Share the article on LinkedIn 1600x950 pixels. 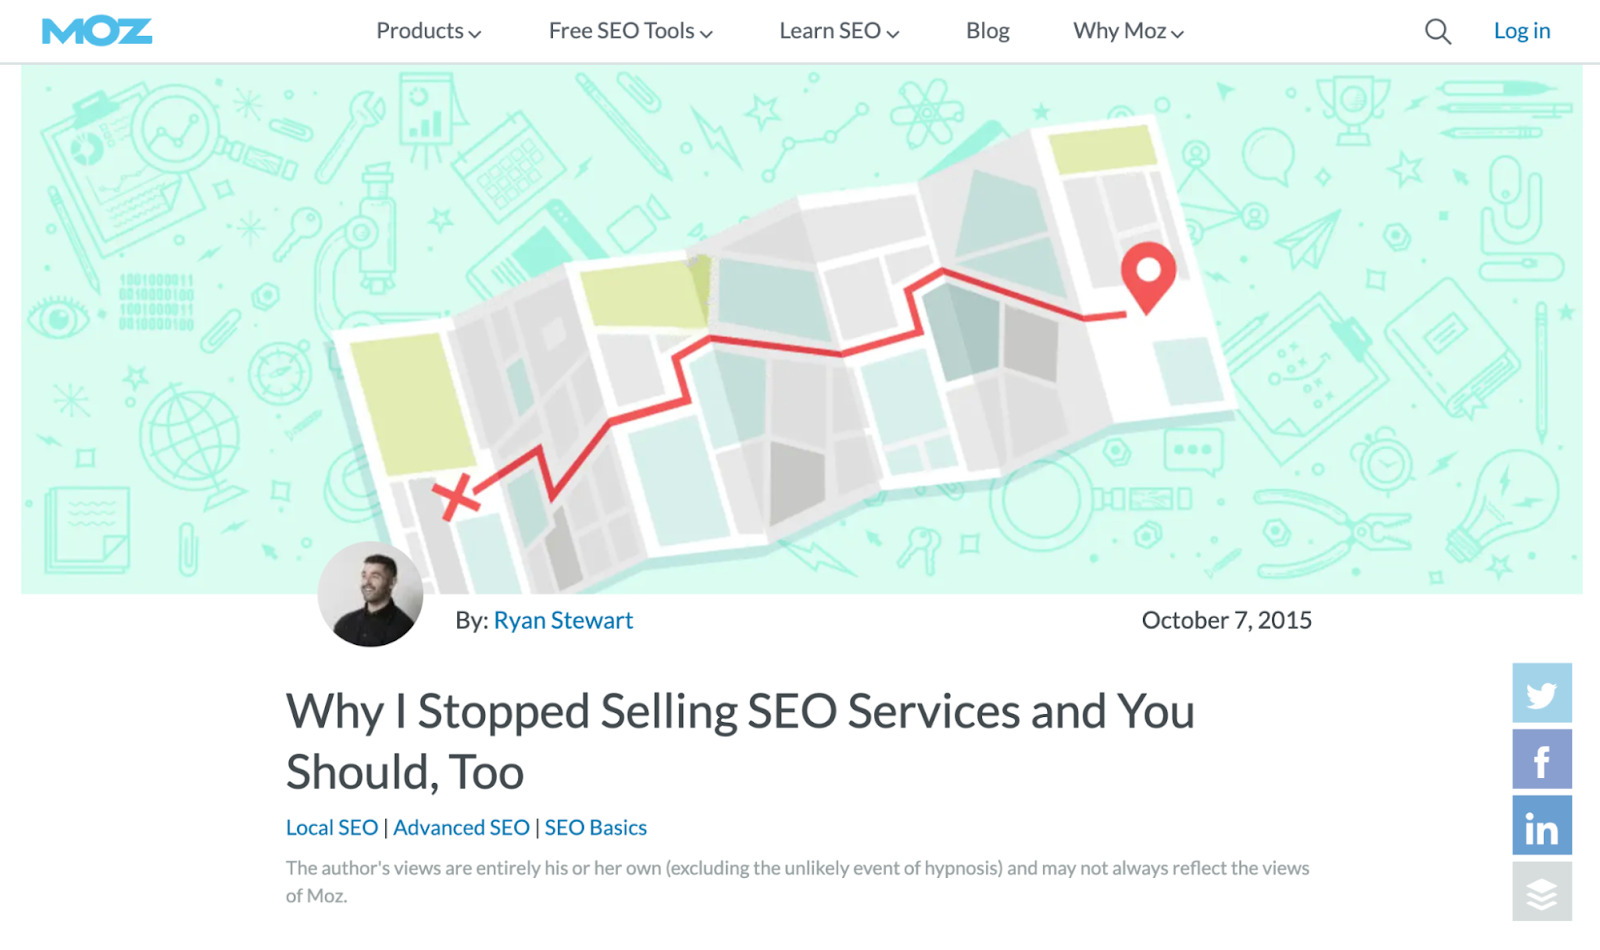[1541, 828]
